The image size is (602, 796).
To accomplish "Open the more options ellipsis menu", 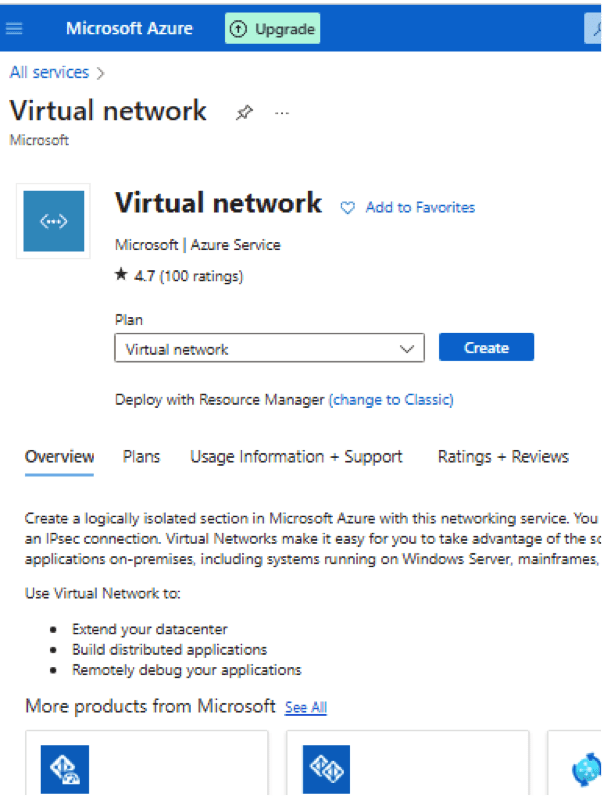I will 282,113.
